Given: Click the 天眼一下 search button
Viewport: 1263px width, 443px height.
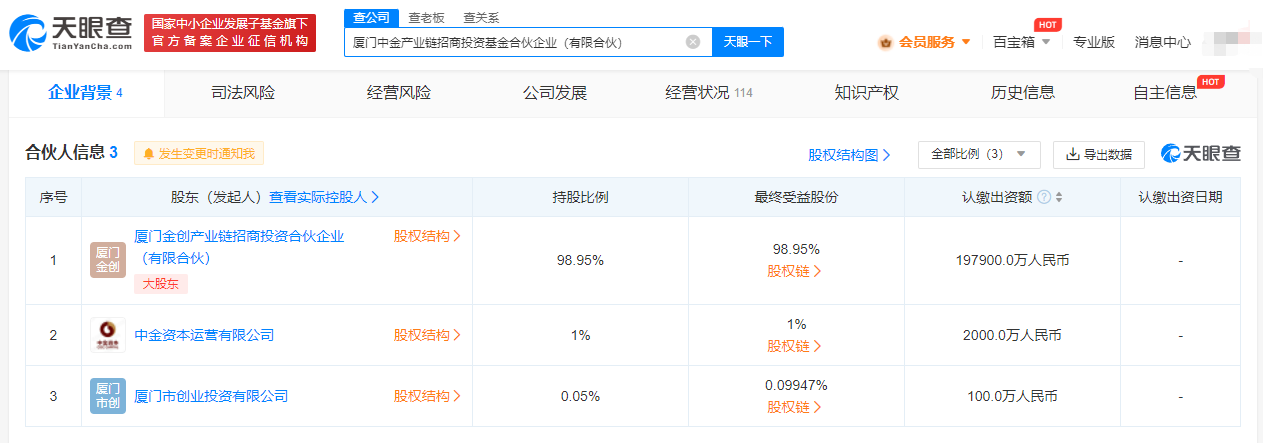Looking at the screenshot, I should click(748, 42).
